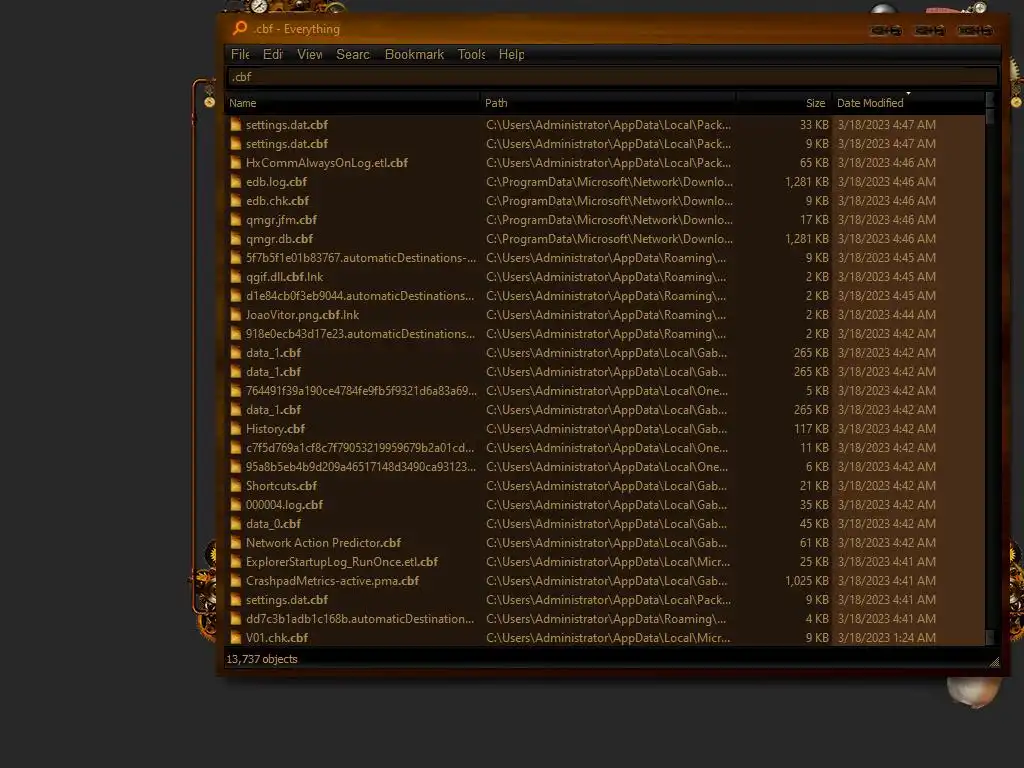Select file name starting with 5f7b5f1e01b83767
The image size is (1024, 768).
coord(361,258)
